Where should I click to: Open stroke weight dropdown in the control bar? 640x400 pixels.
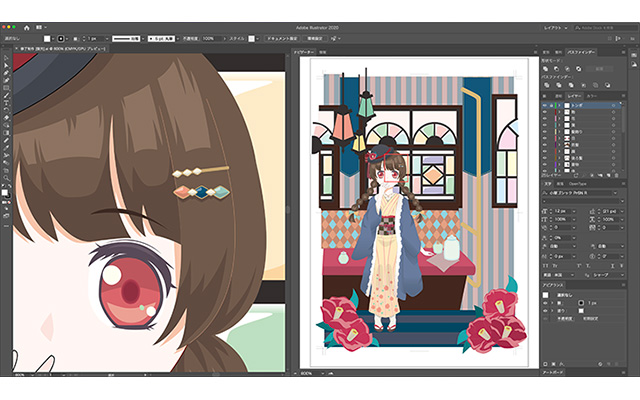coord(107,38)
